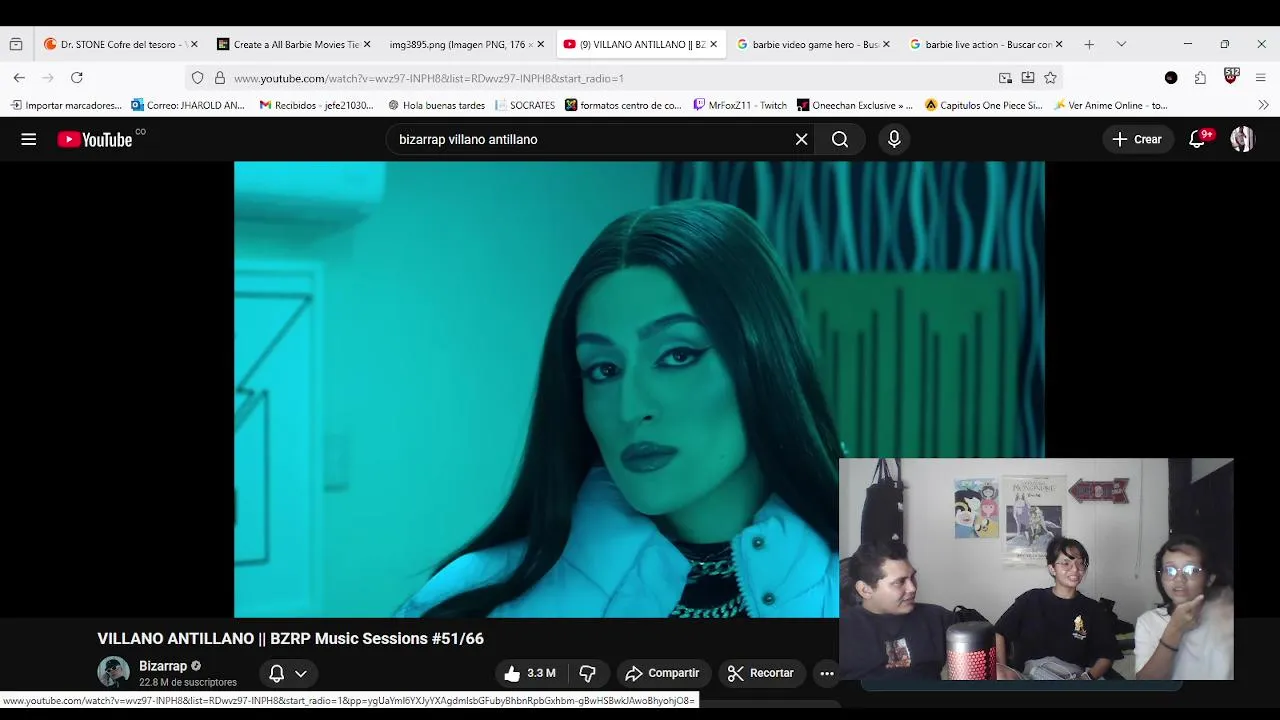Click the 22.8 M de suscriptores text
1280x720 pixels.
pos(188,682)
